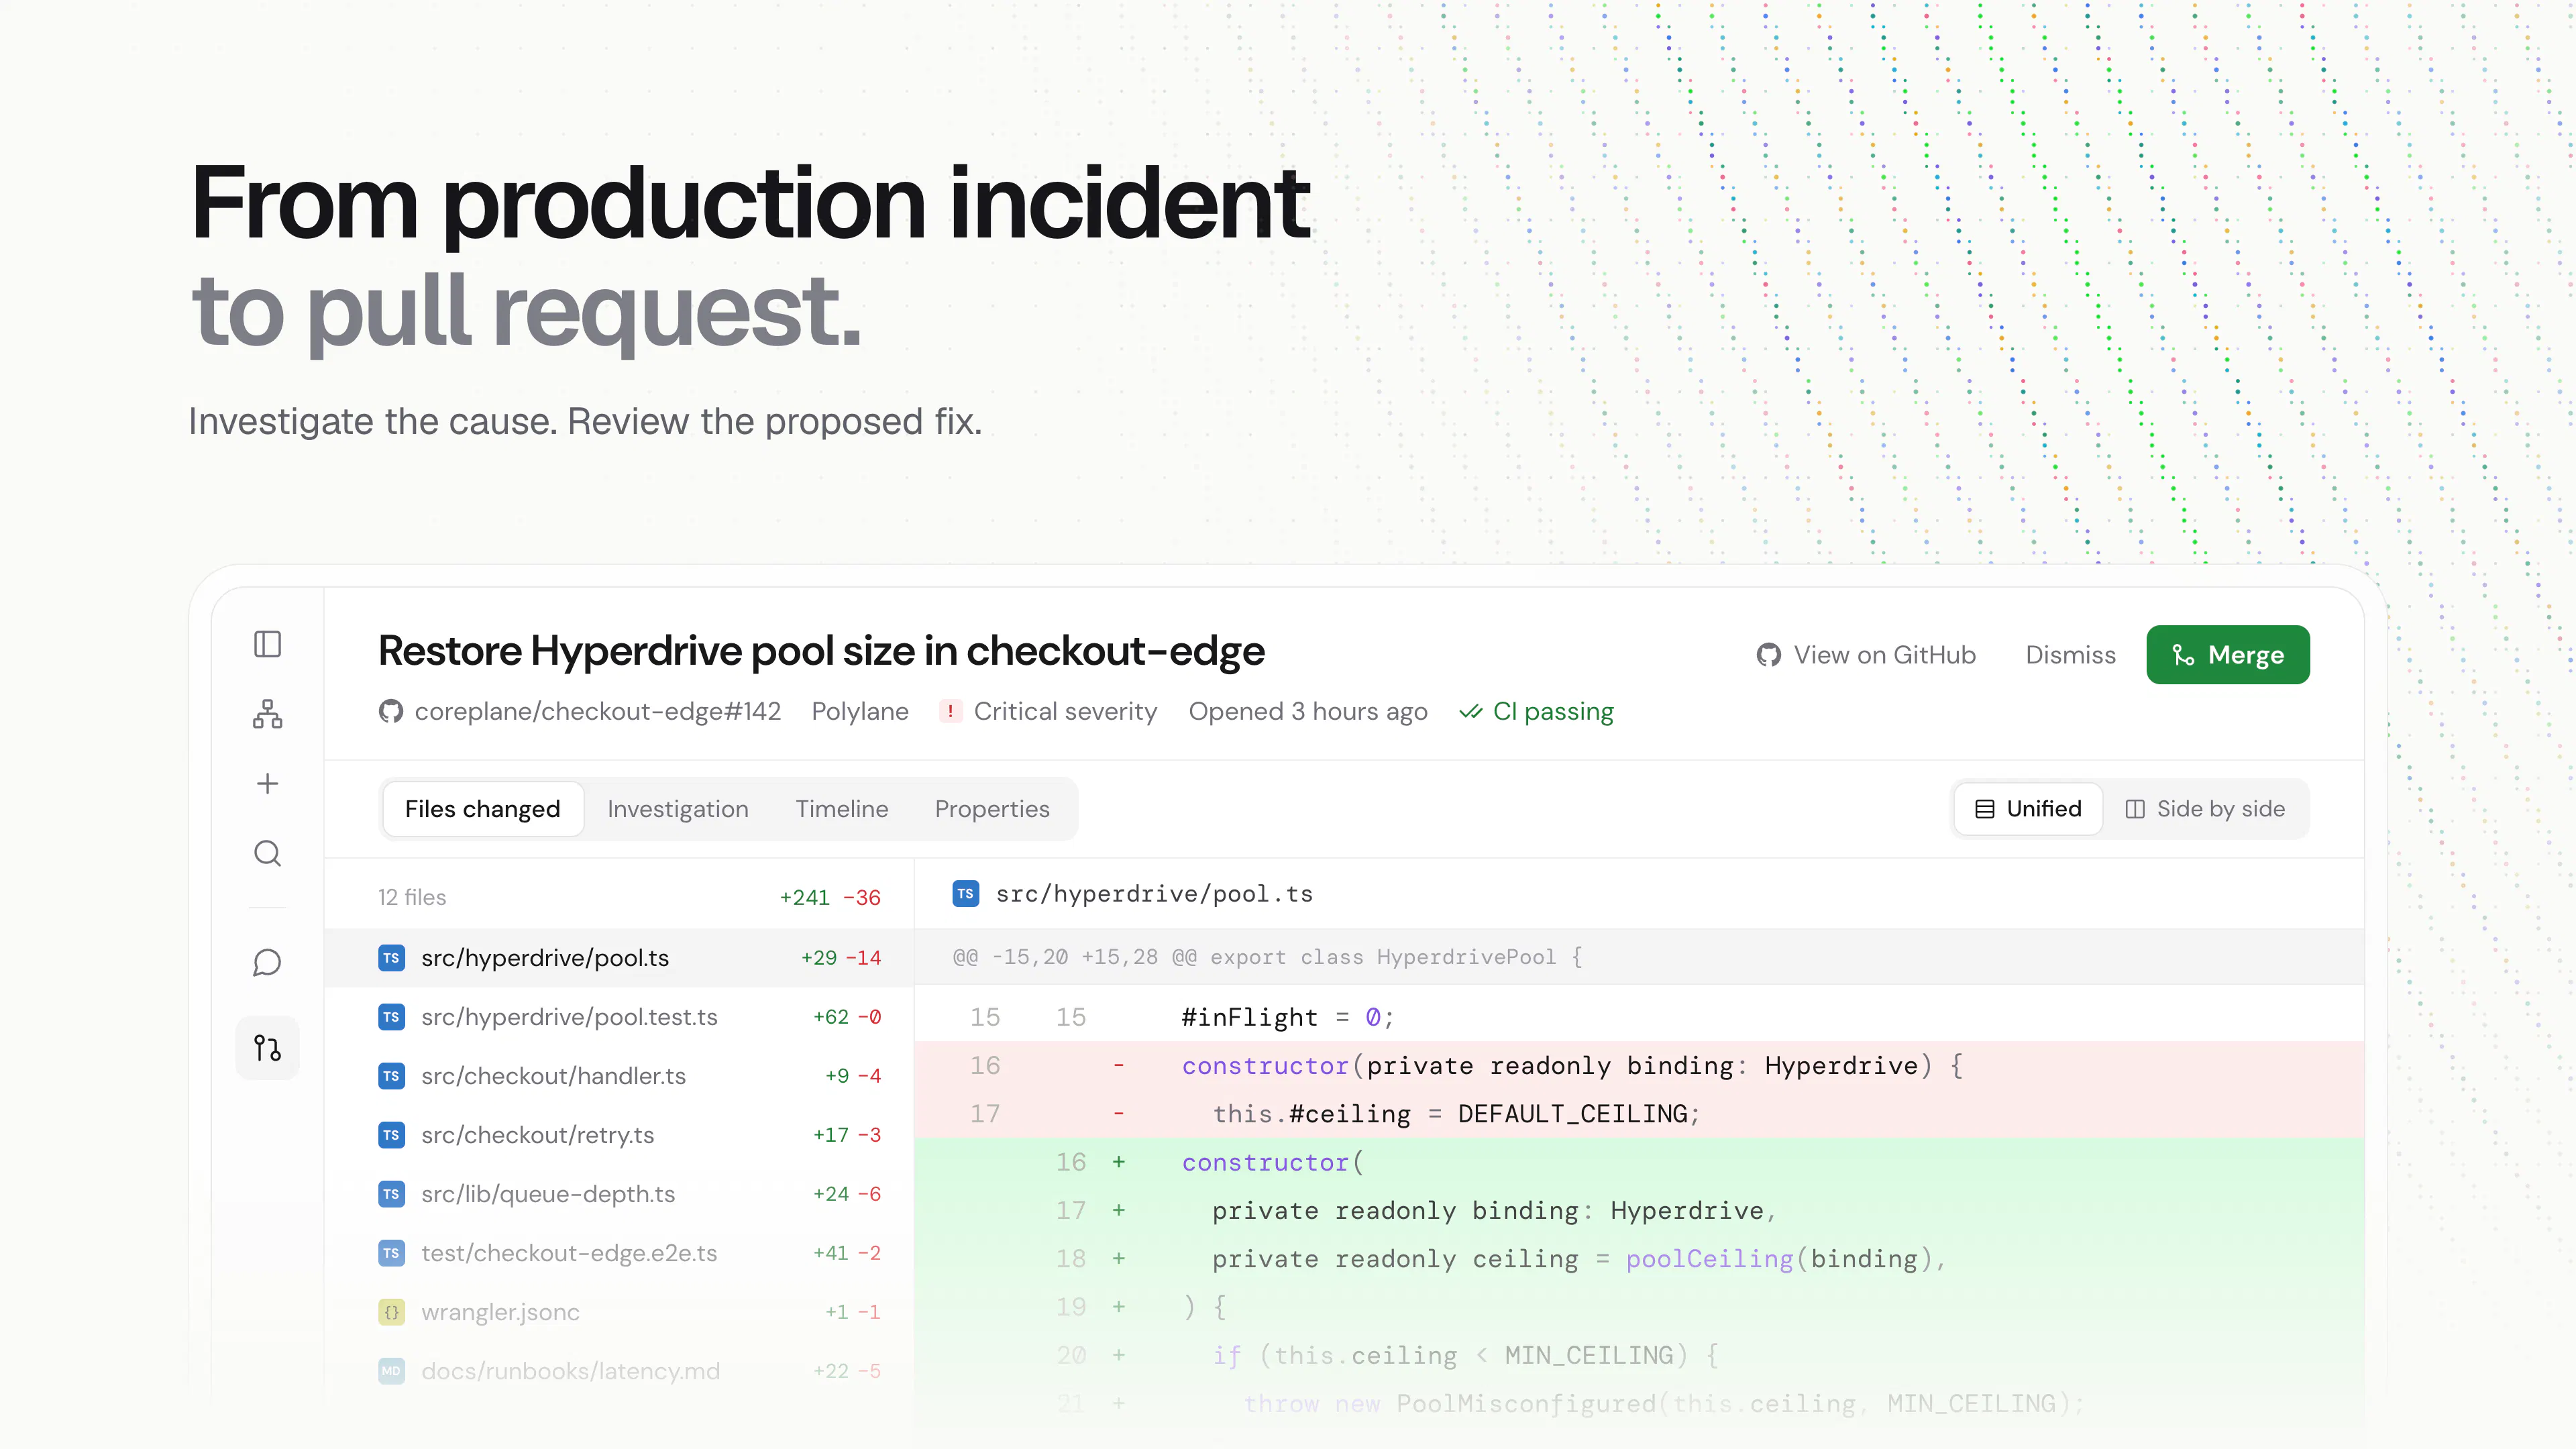Viewport: 2576px width, 1449px height.
Task: Click the Critical severity label
Action: (1065, 711)
